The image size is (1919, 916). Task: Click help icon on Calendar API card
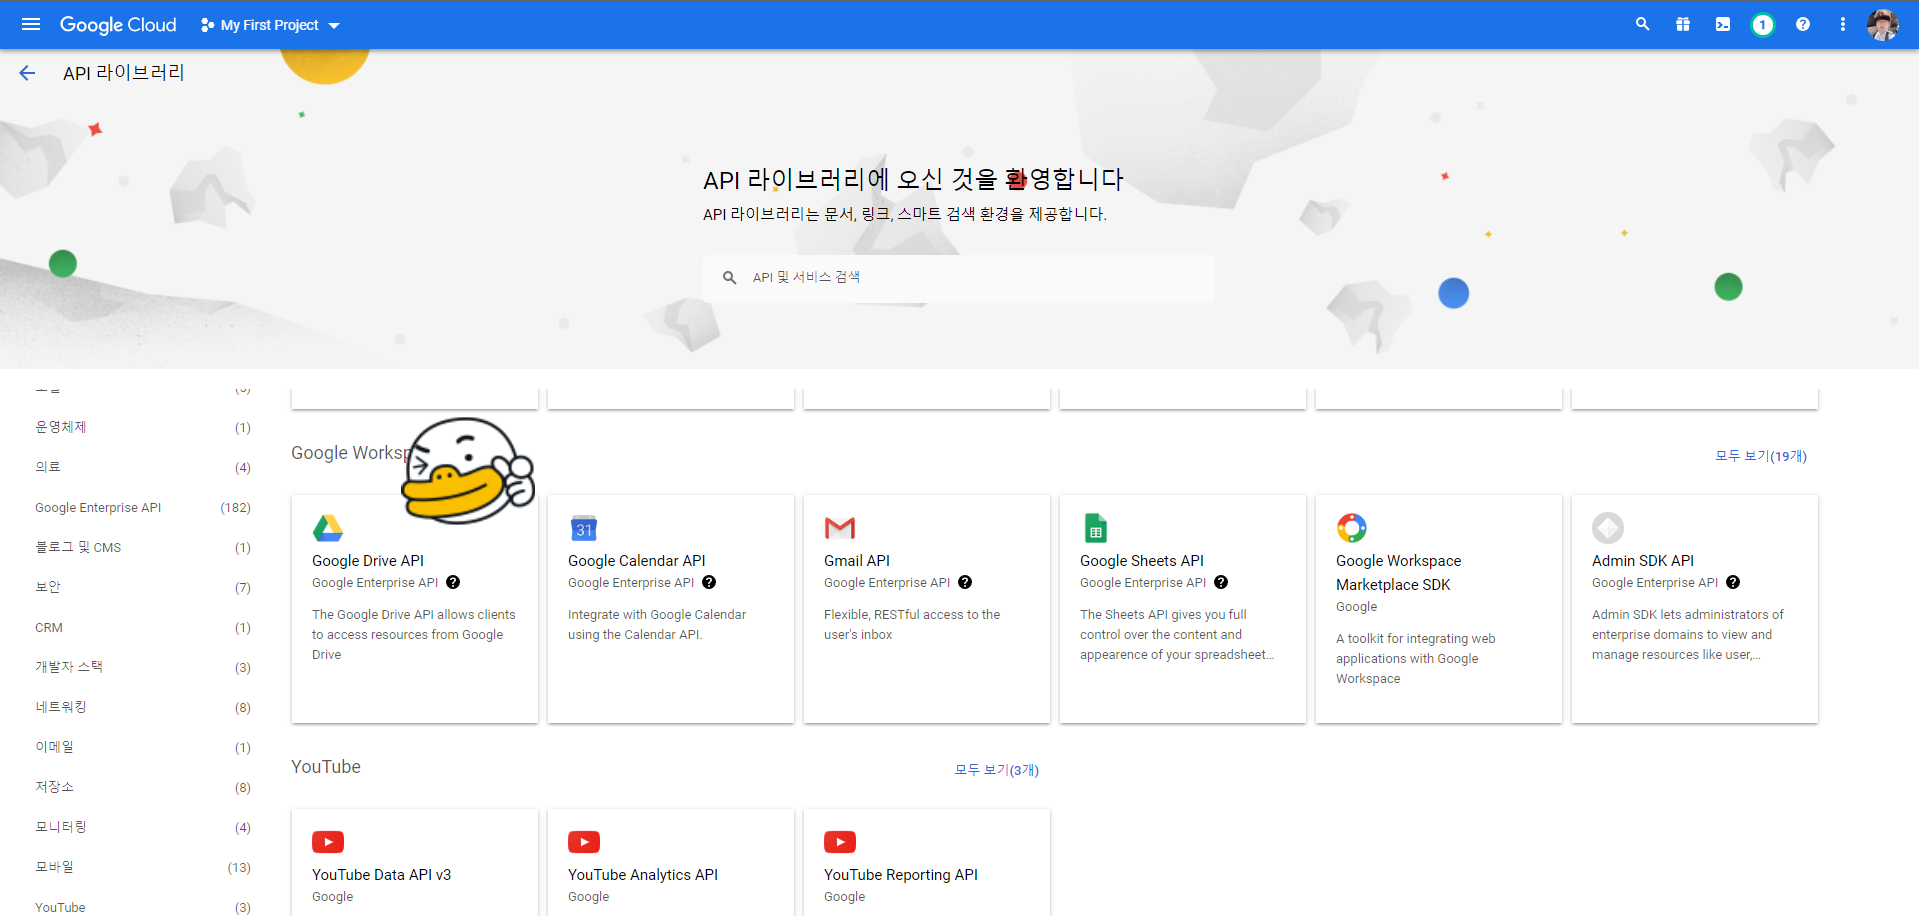(709, 582)
